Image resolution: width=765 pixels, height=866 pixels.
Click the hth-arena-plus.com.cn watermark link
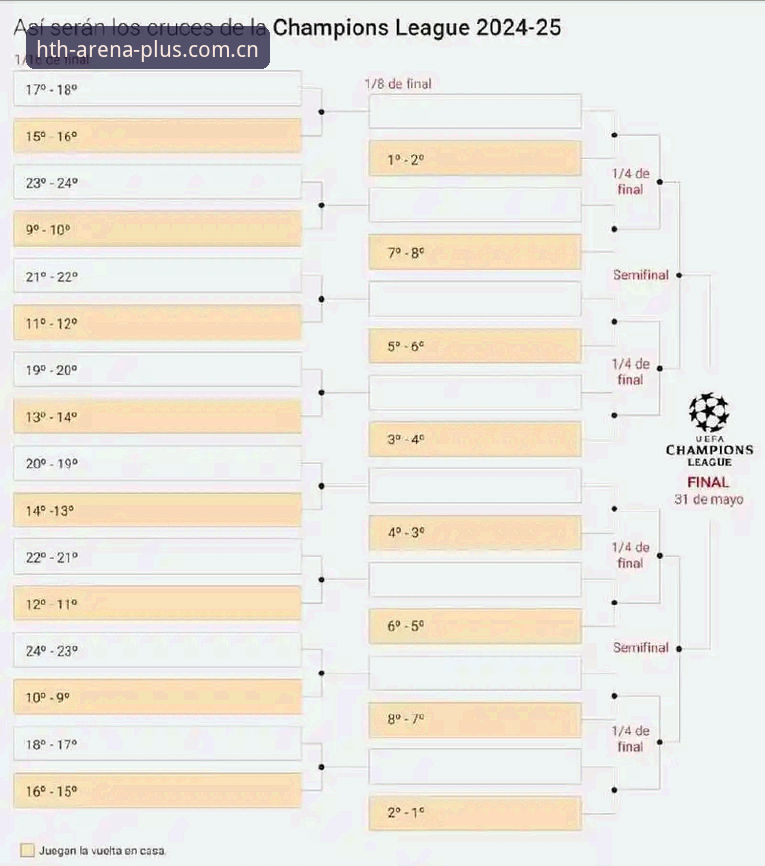point(147,49)
